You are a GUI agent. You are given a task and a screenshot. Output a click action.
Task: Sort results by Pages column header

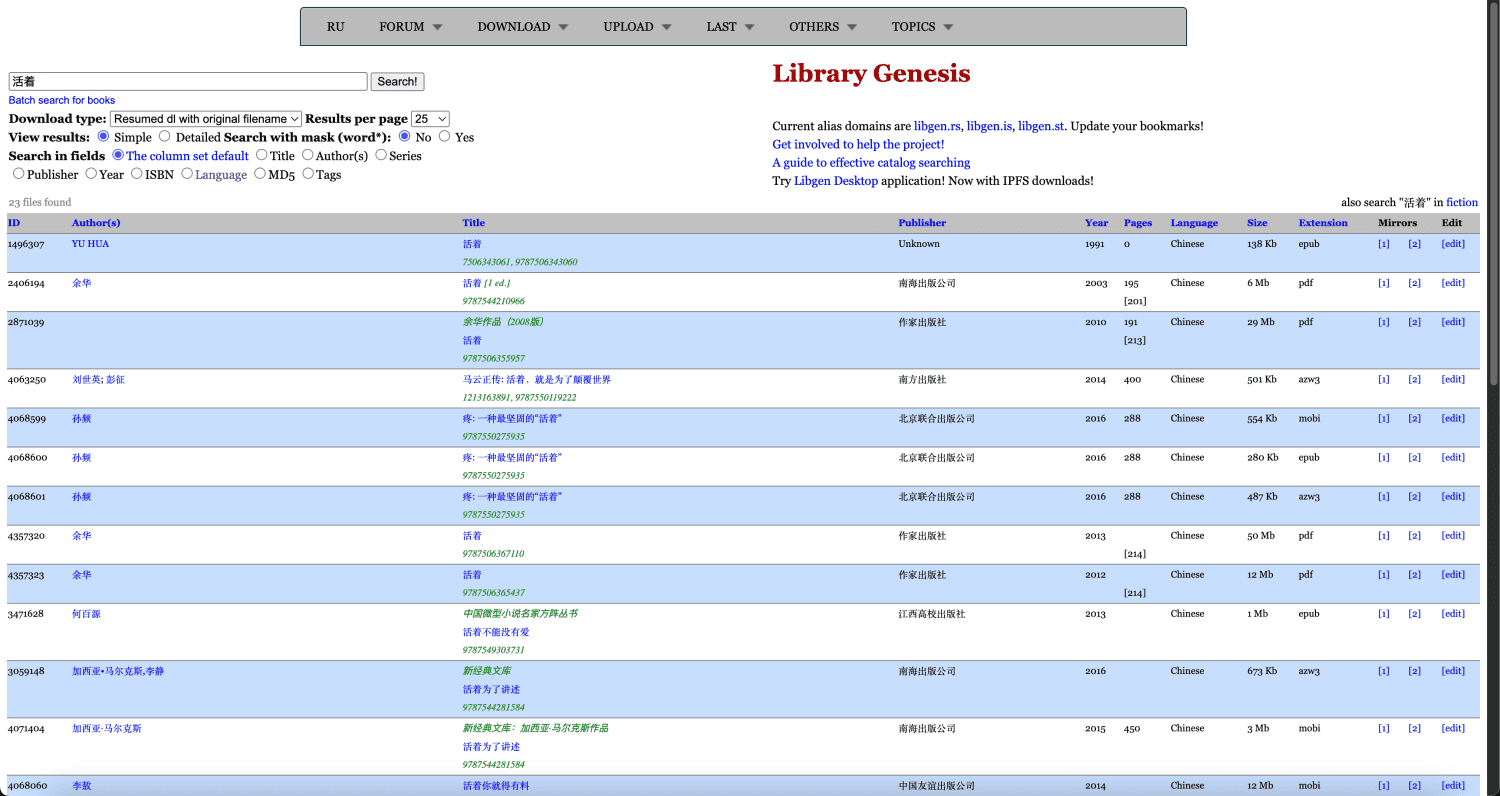pos(1138,223)
